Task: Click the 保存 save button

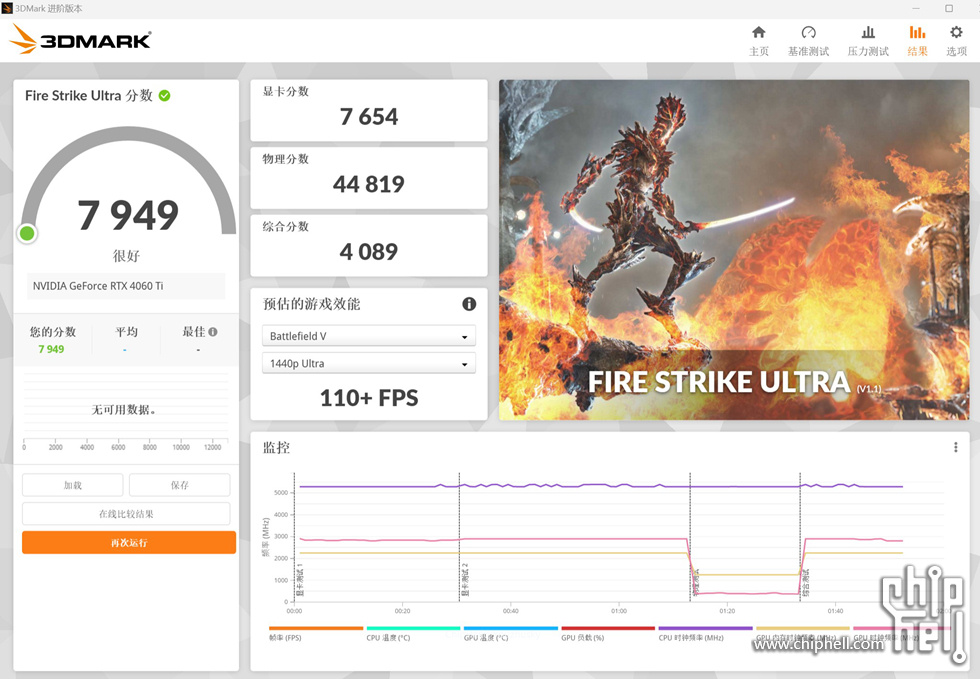Action: [x=179, y=485]
